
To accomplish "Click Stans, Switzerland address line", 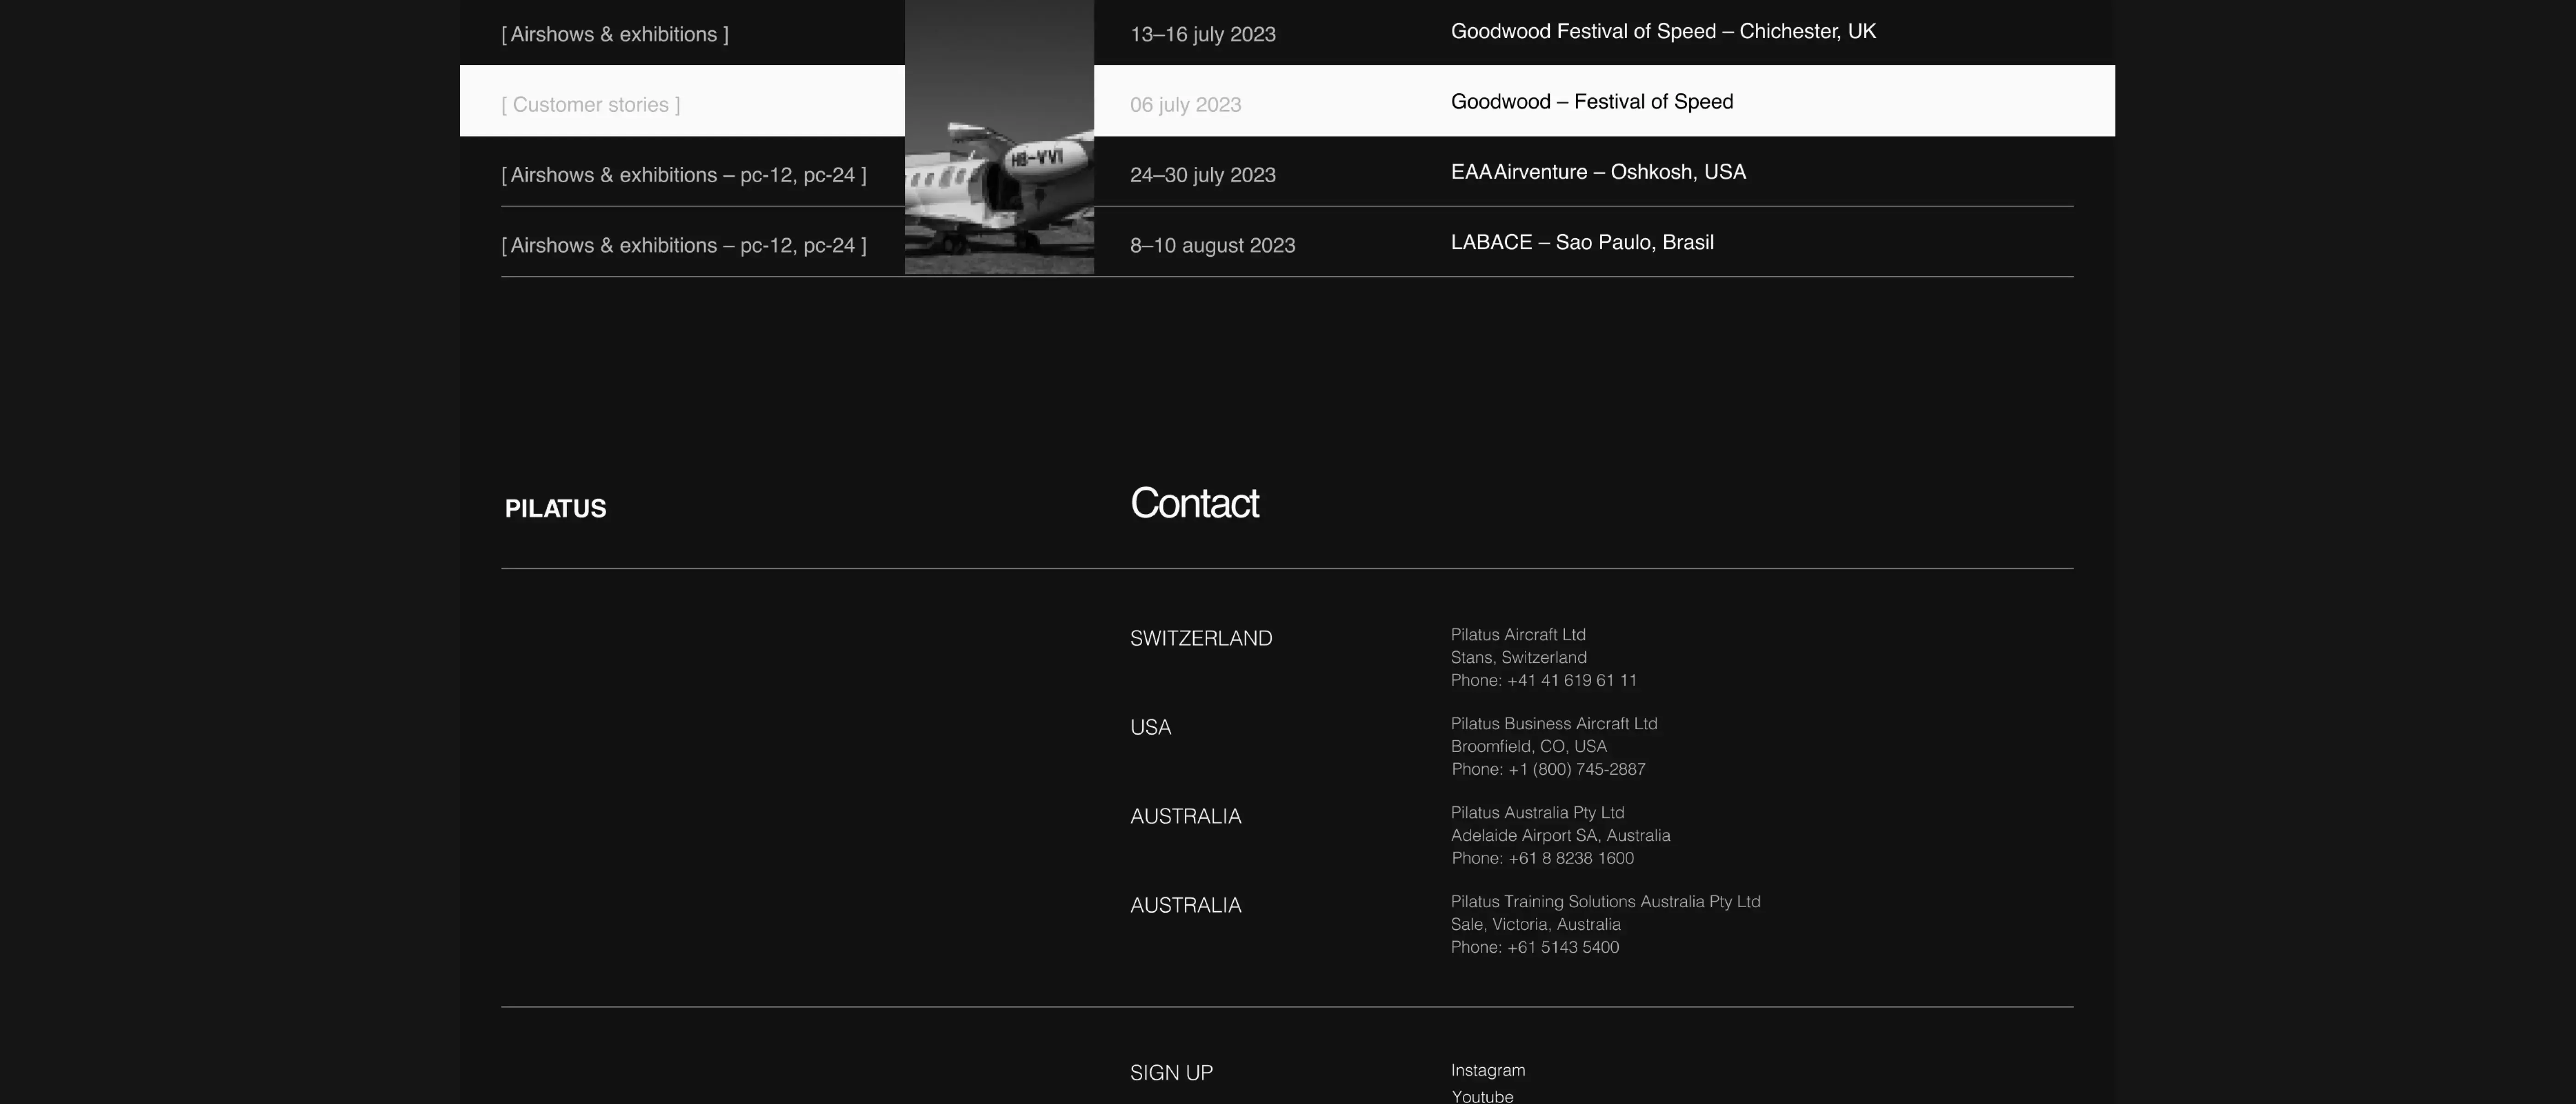I will 1518,657.
